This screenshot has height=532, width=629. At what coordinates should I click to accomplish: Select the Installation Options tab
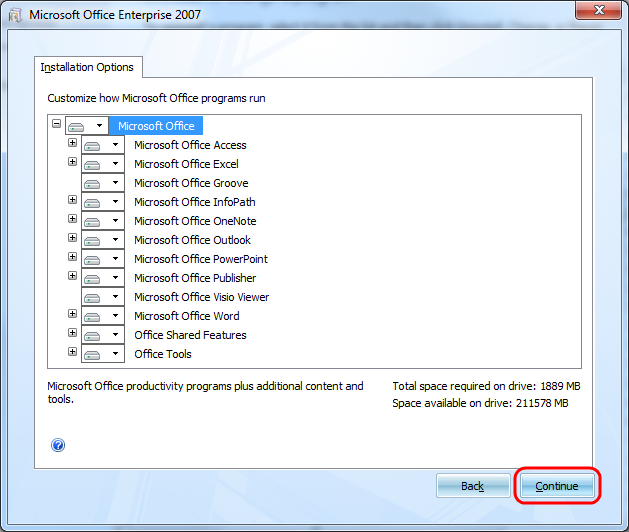coord(87,67)
